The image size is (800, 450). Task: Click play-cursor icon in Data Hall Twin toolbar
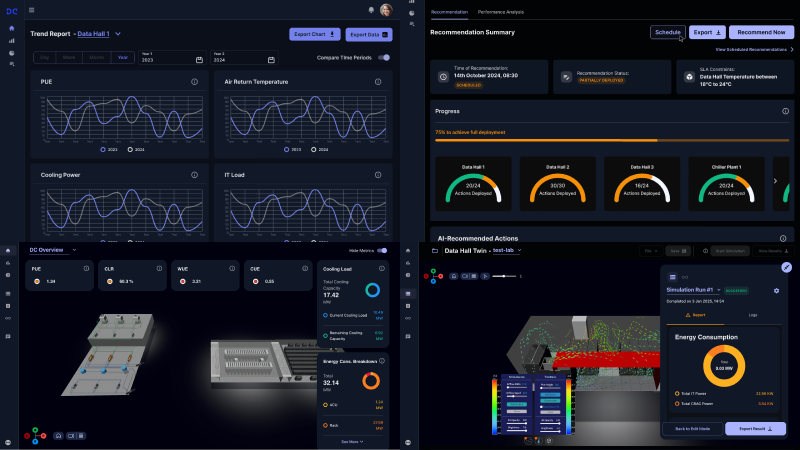coord(485,276)
